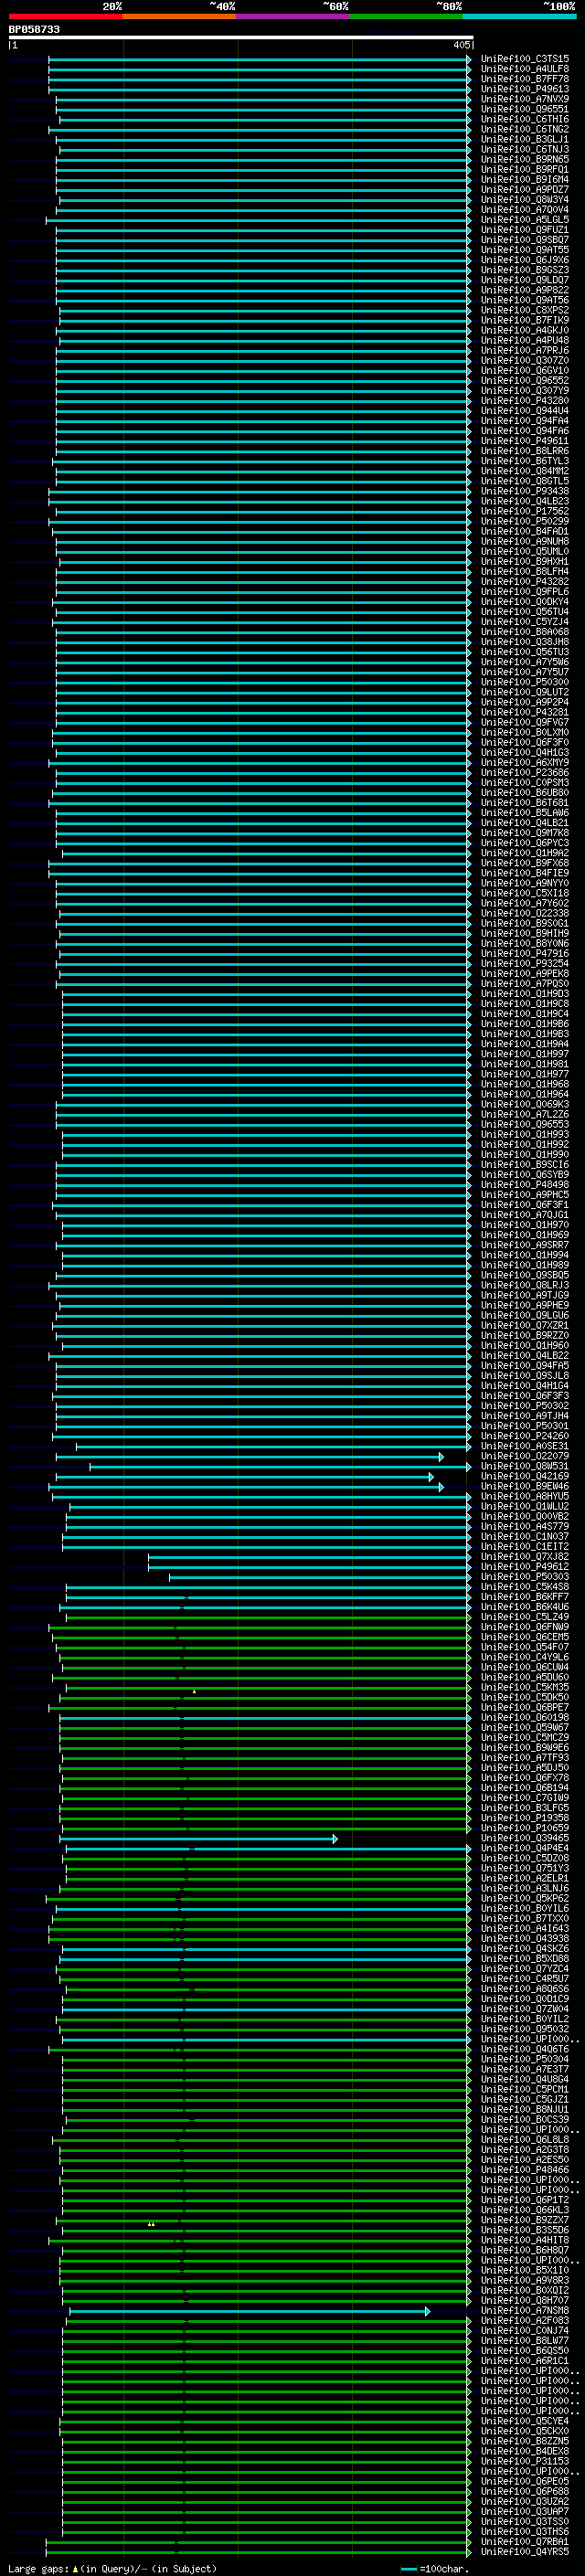Click the green alignment bar for UniRef100_Q6FNW9
Viewport: 585px width, 2576px height.
[x=259, y=1627]
